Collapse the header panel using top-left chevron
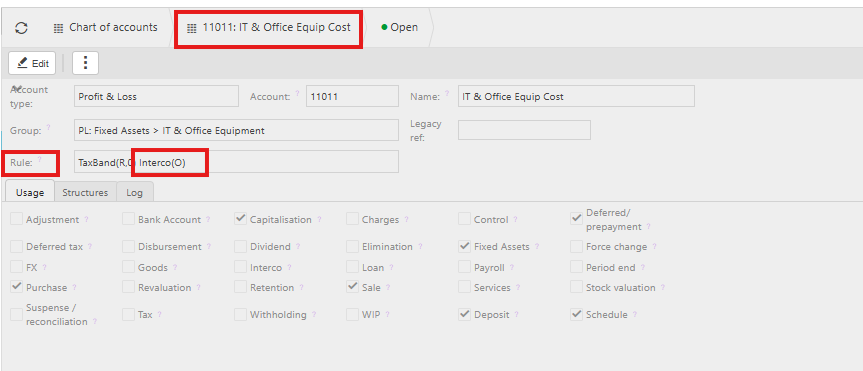Viewport: 863px width, 371px height. pyautogui.click(x=17, y=88)
